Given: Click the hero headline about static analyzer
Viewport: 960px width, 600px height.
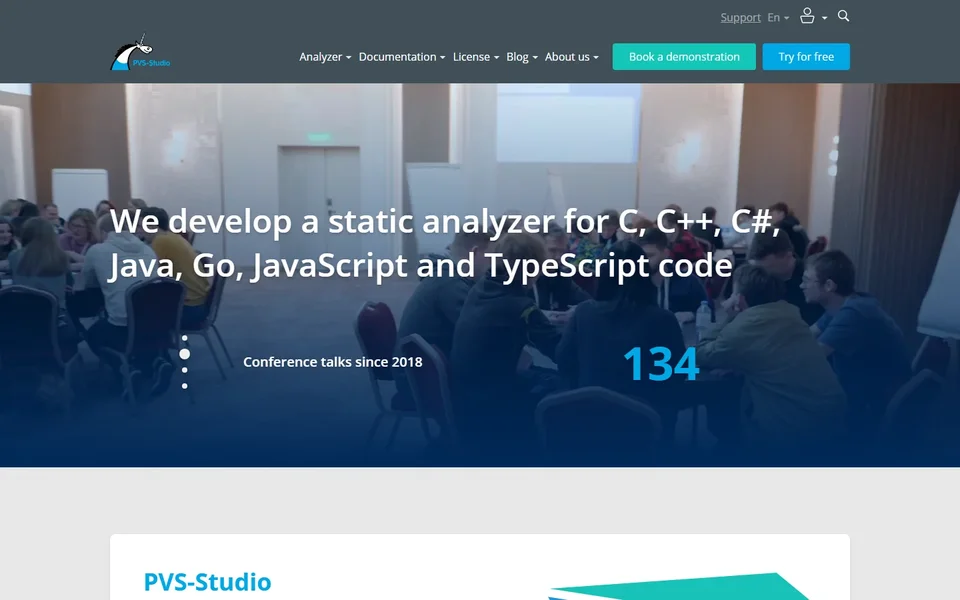Looking at the screenshot, I should coord(445,244).
